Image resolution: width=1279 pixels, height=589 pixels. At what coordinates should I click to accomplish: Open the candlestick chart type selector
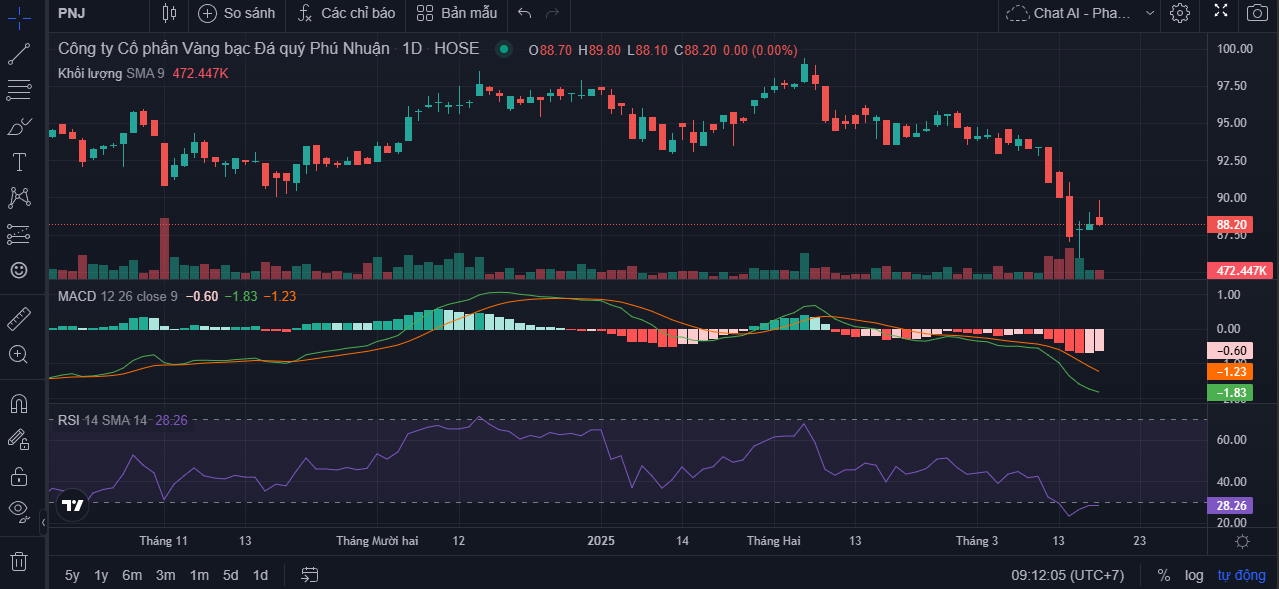[169, 13]
